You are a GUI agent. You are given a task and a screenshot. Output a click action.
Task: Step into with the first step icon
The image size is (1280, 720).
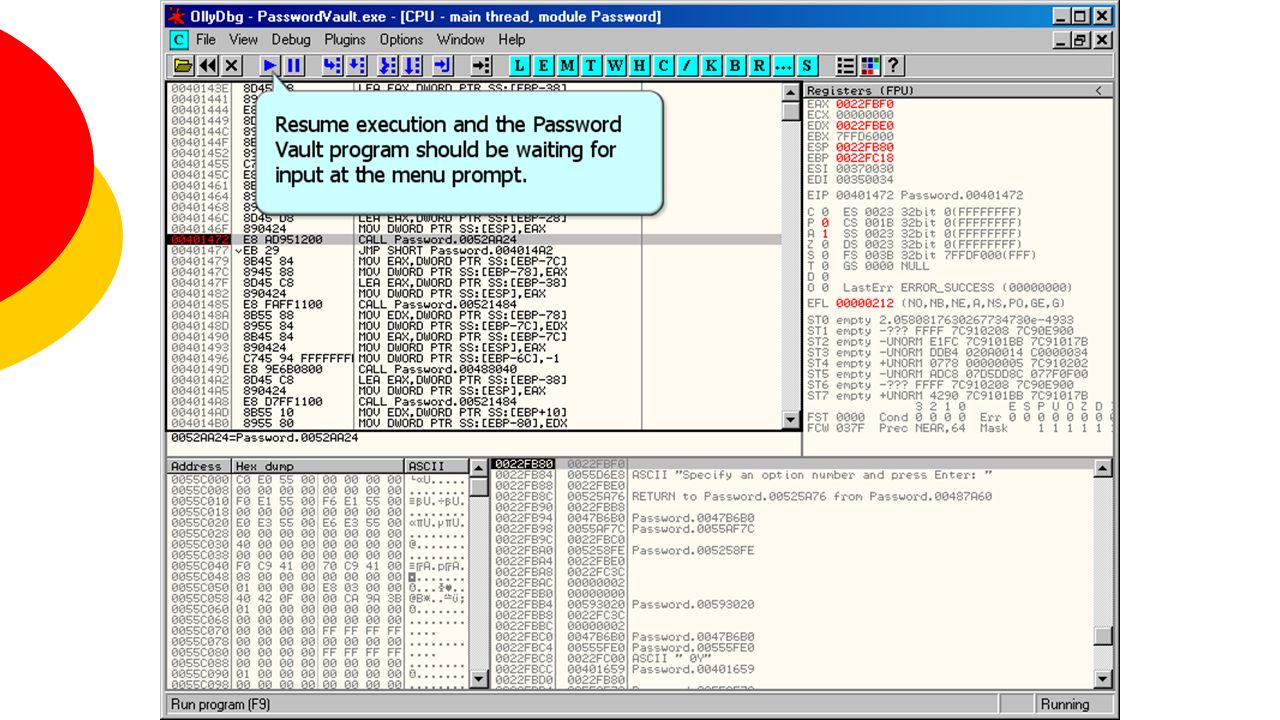332,66
